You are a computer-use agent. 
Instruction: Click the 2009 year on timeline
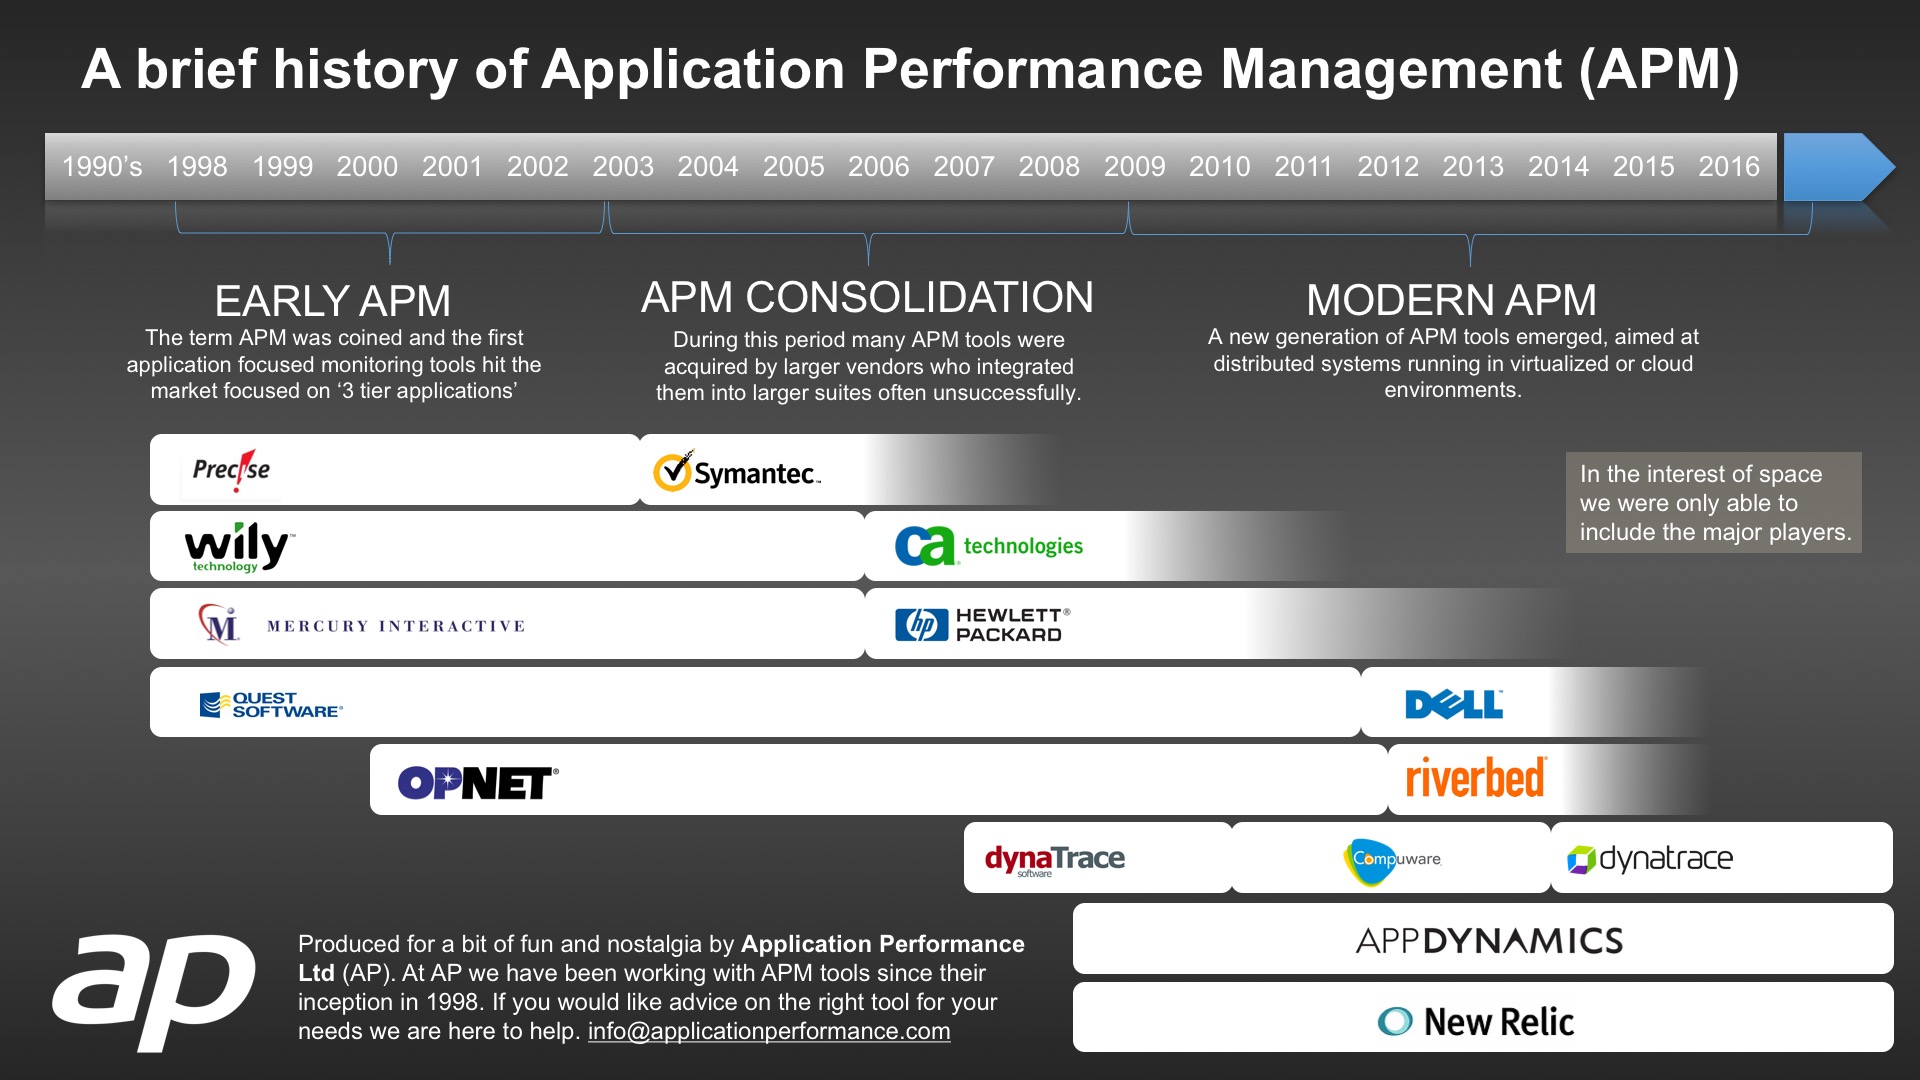pyautogui.click(x=1134, y=167)
